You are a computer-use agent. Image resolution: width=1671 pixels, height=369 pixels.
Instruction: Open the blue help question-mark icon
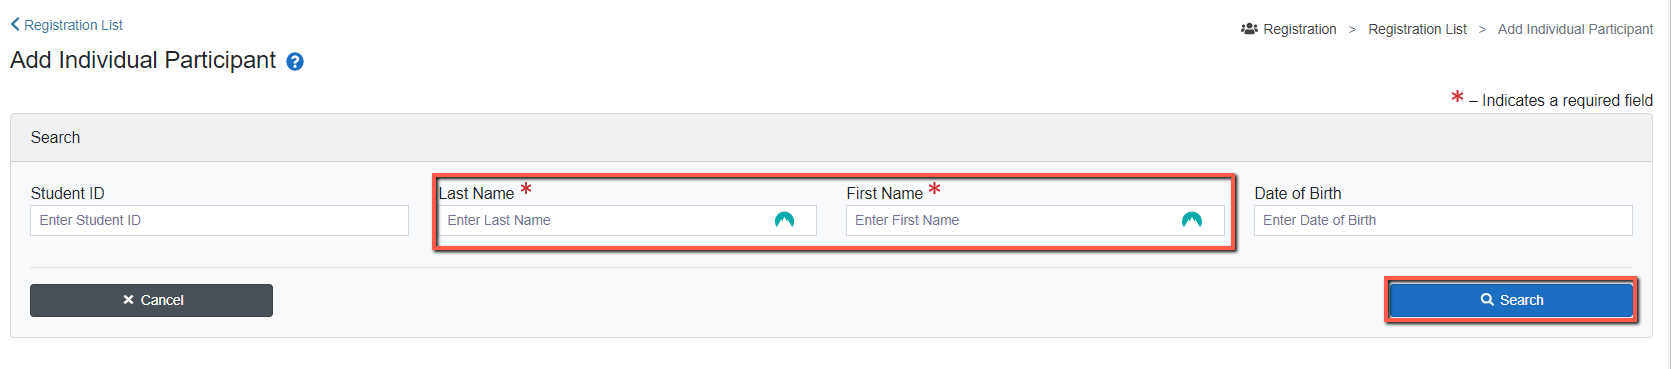[x=295, y=62]
